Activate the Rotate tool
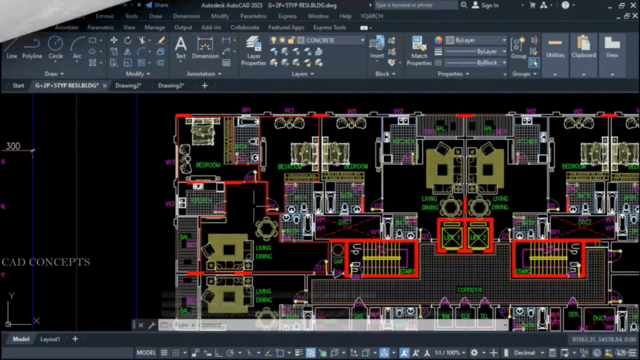Screen dimensions: 640x360 [x=128, y=40]
